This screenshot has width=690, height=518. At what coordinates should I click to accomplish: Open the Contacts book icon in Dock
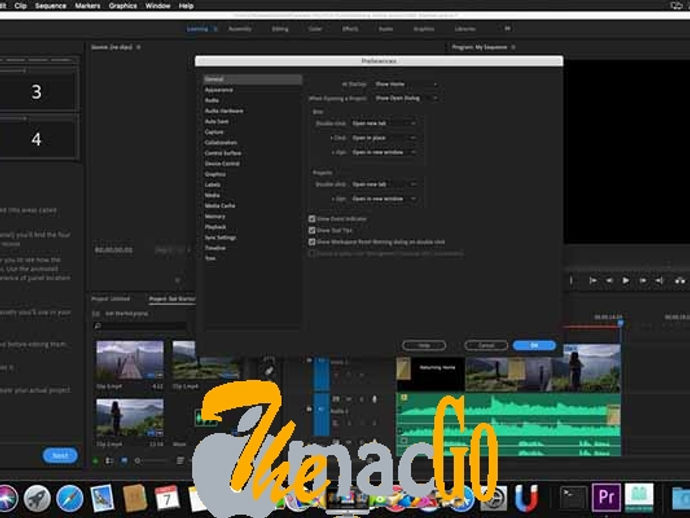point(134,498)
